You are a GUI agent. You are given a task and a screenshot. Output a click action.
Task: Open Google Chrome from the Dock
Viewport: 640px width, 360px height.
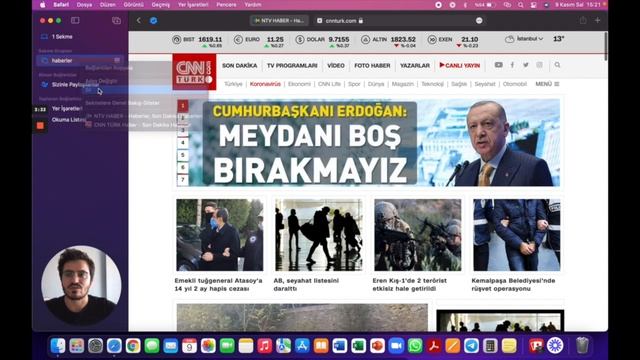133,346
